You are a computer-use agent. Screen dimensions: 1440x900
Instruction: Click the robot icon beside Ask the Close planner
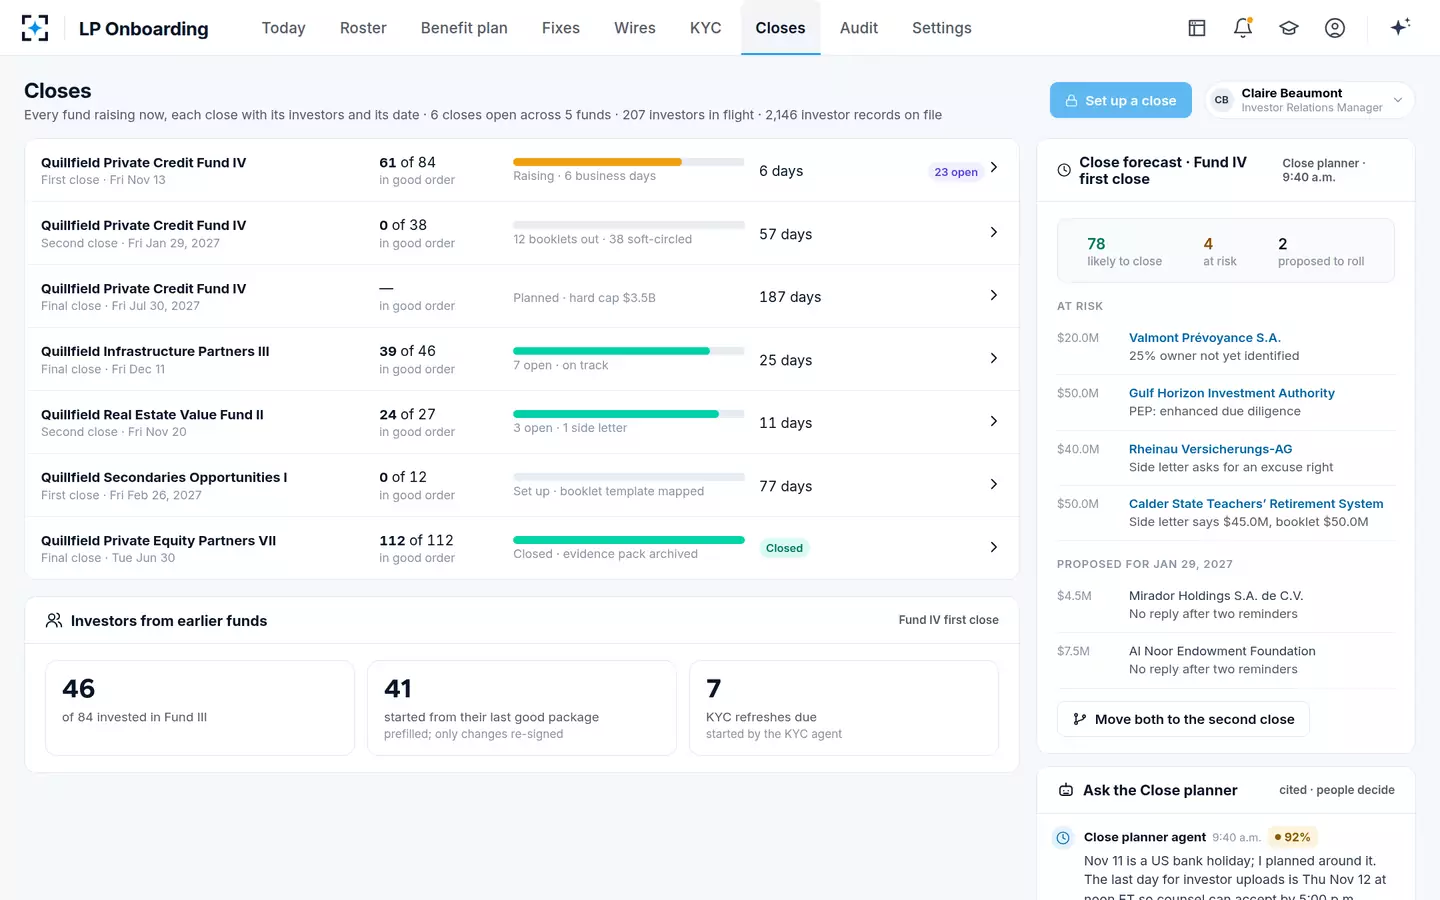point(1066,790)
